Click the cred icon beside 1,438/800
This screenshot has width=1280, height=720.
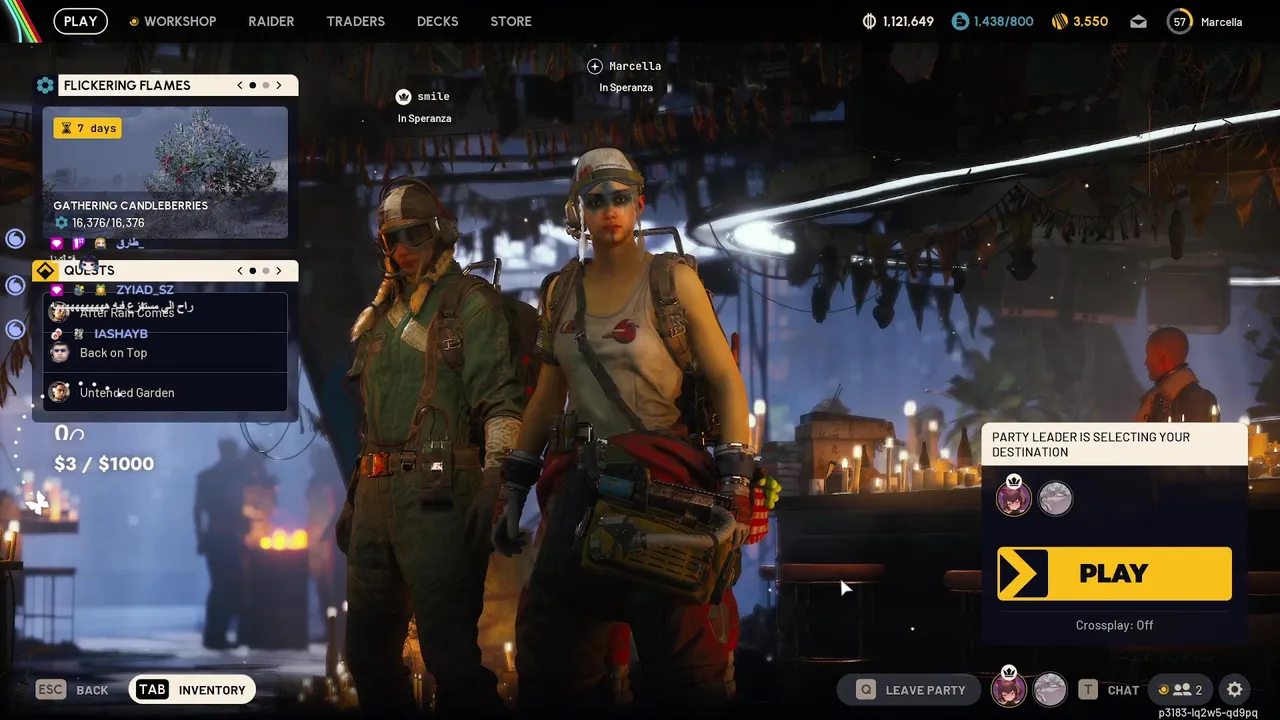point(960,21)
